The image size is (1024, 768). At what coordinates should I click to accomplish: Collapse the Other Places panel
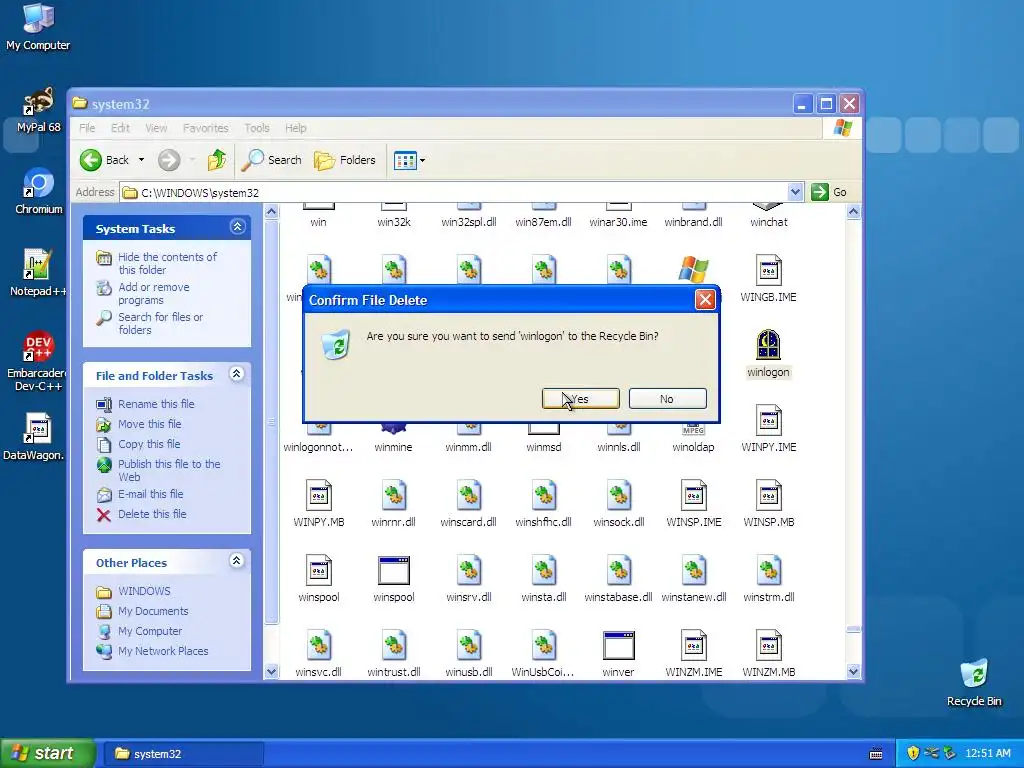point(236,560)
